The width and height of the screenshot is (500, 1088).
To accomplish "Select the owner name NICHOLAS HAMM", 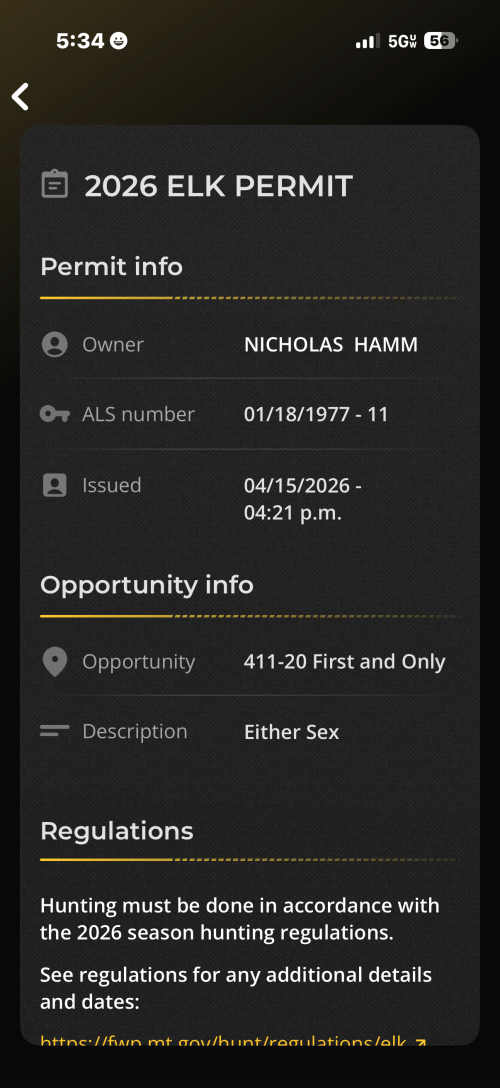I will [x=331, y=344].
